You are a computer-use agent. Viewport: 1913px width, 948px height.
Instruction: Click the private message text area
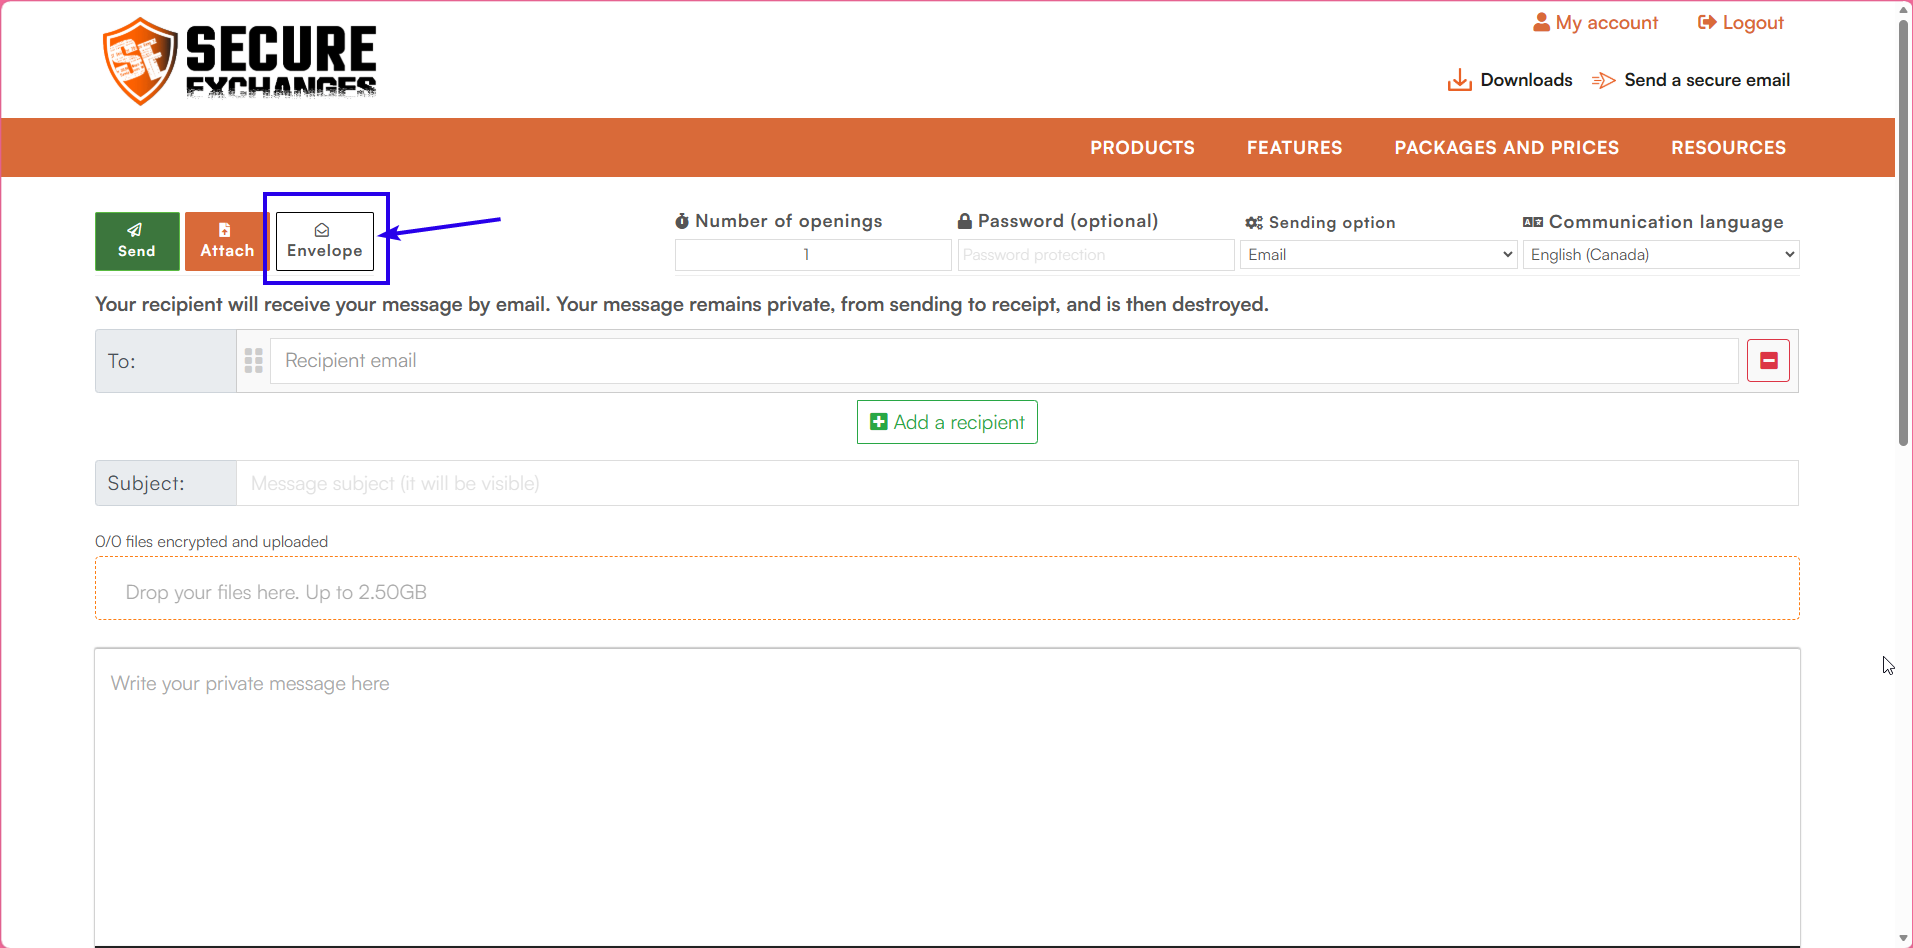click(947, 797)
